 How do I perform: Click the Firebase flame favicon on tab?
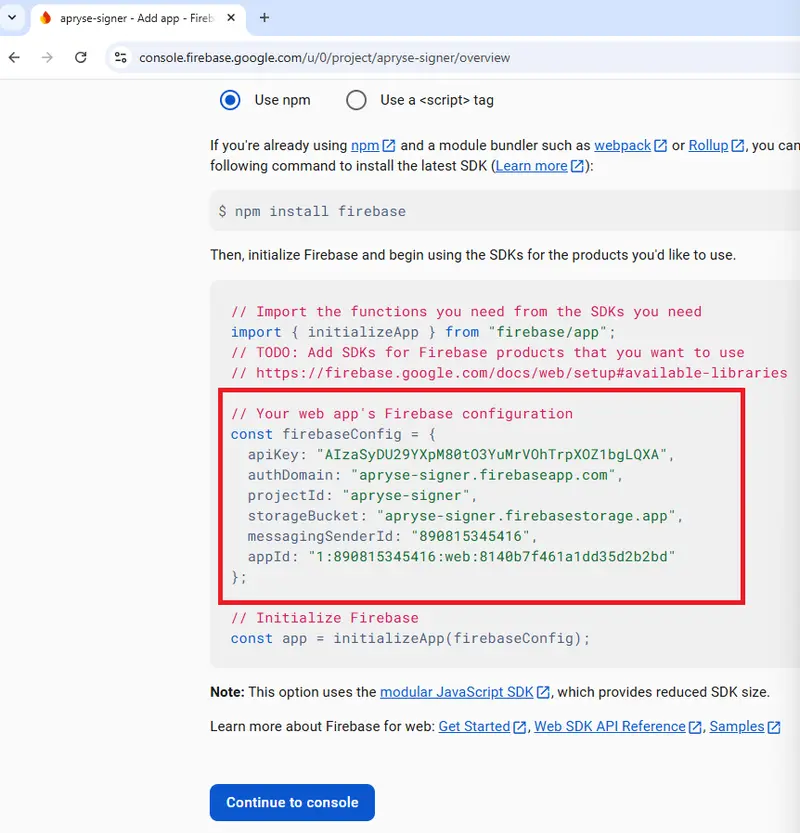pos(46,18)
